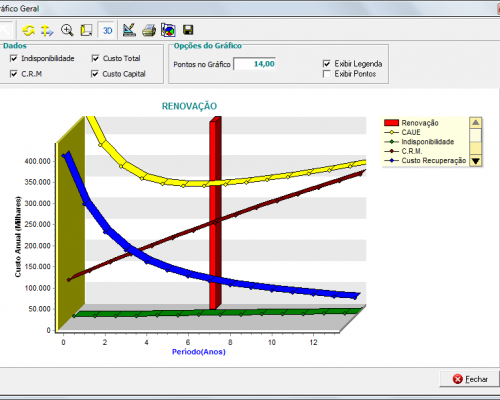
Task: Uncheck the Custo Capital checkbox
Action: tap(95, 74)
